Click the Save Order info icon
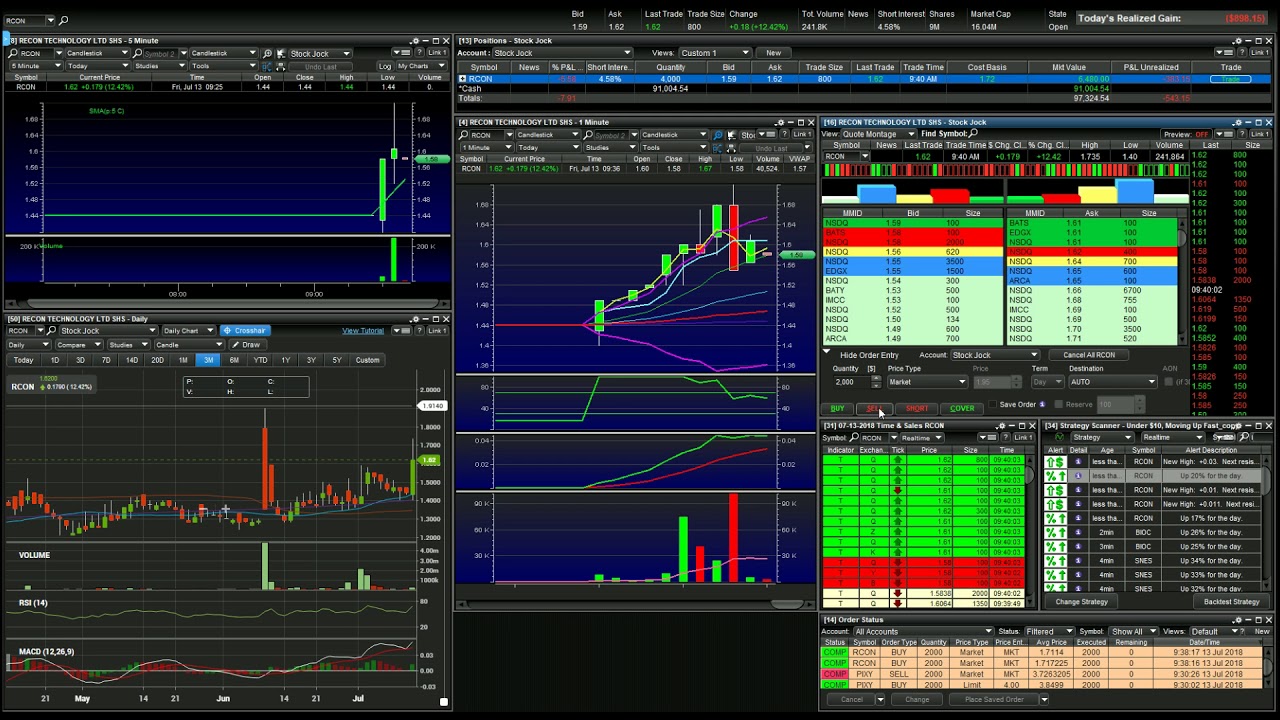Screen dimensions: 1280x720 1043,405
